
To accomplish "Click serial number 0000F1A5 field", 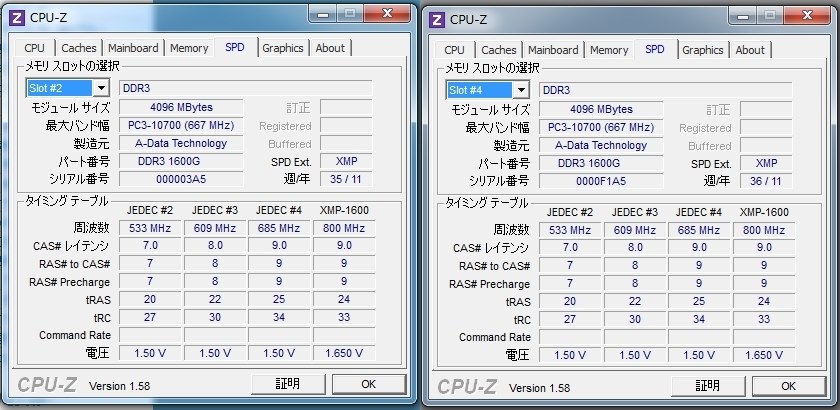I will click(x=601, y=181).
